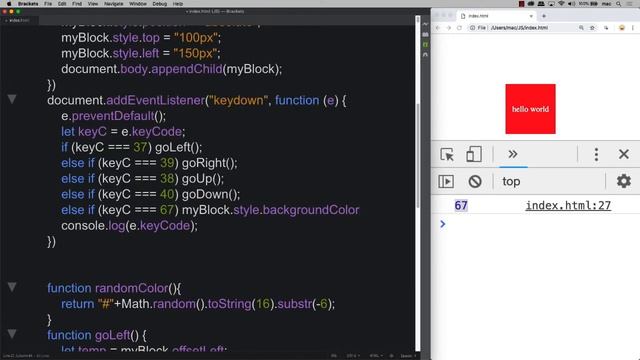640x360 pixels.
Task: Click the red hello world block
Action: coord(530,109)
